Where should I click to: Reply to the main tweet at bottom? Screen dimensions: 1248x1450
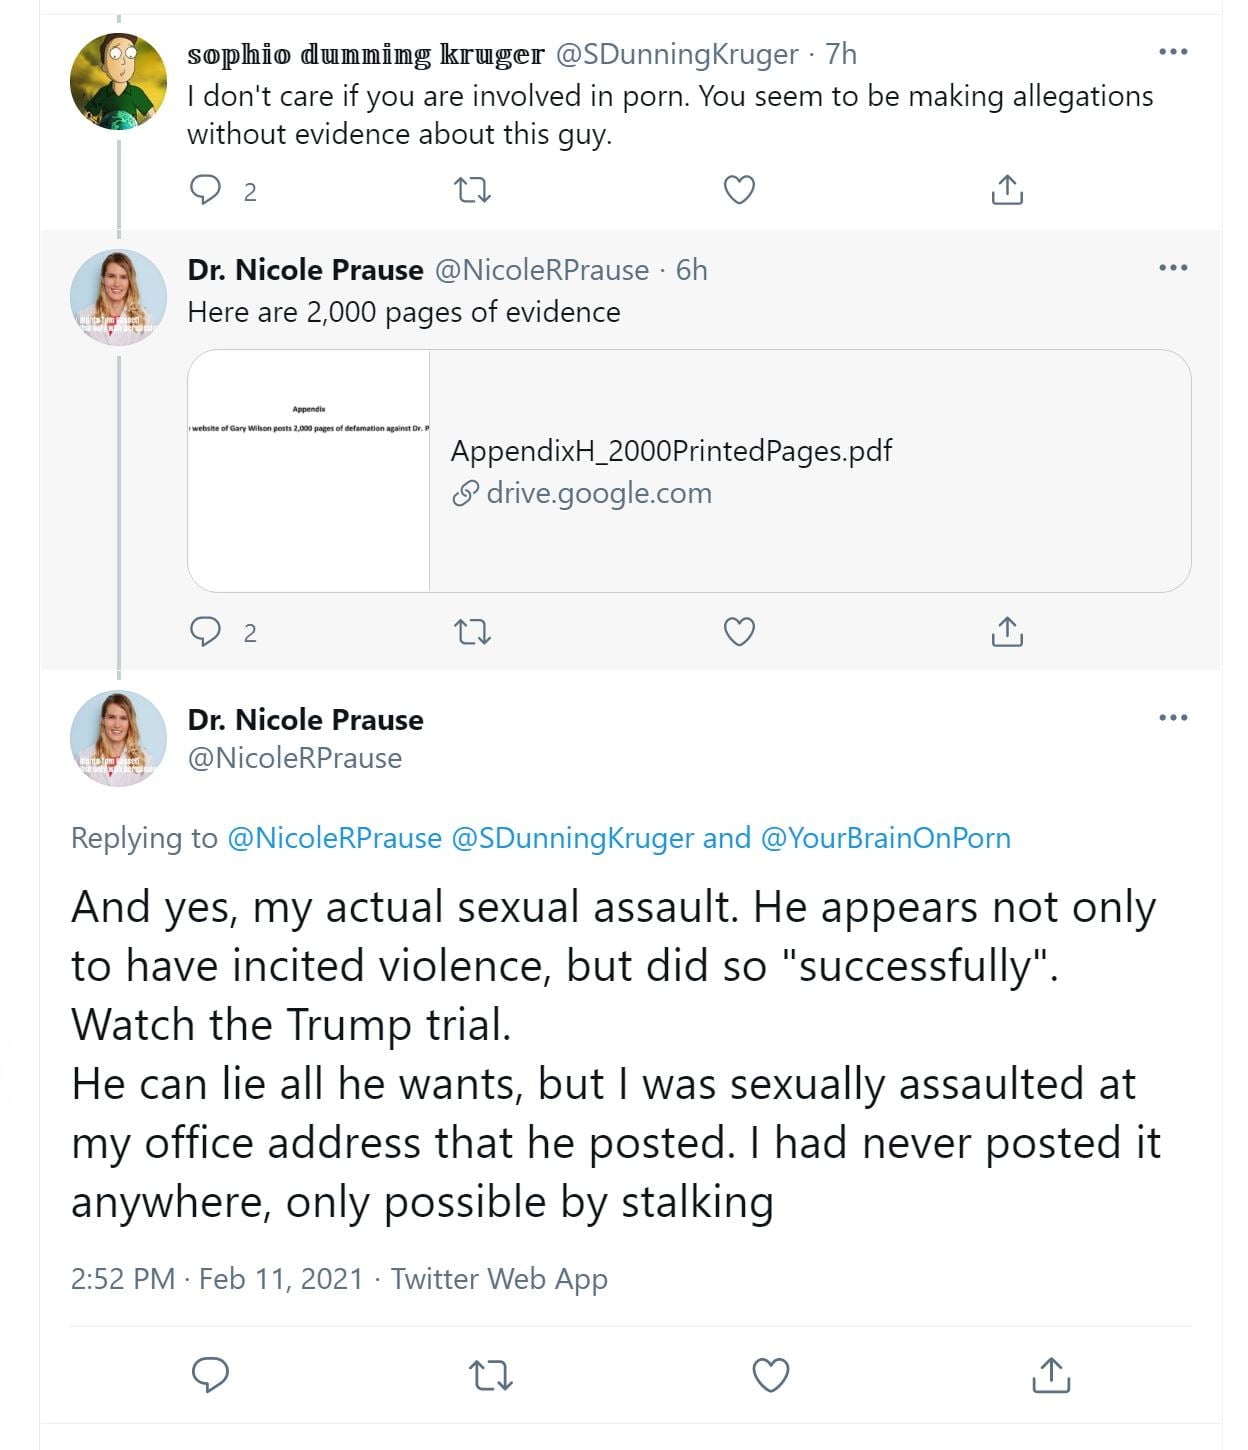click(x=211, y=1375)
